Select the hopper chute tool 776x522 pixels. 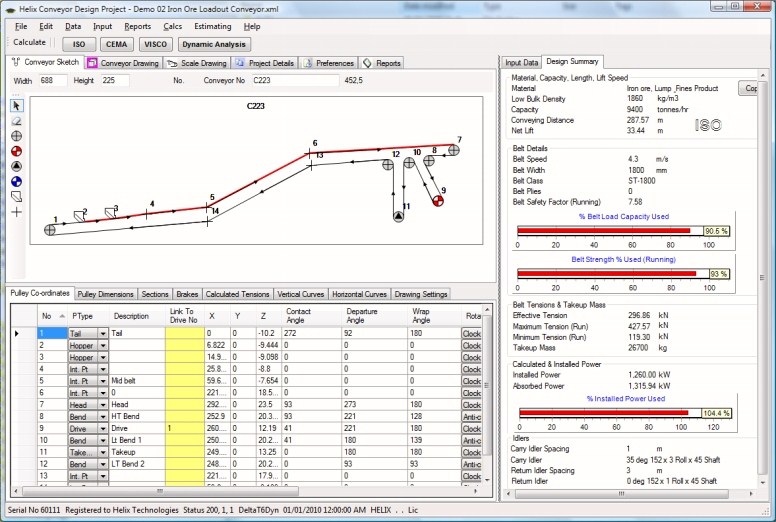(16, 197)
